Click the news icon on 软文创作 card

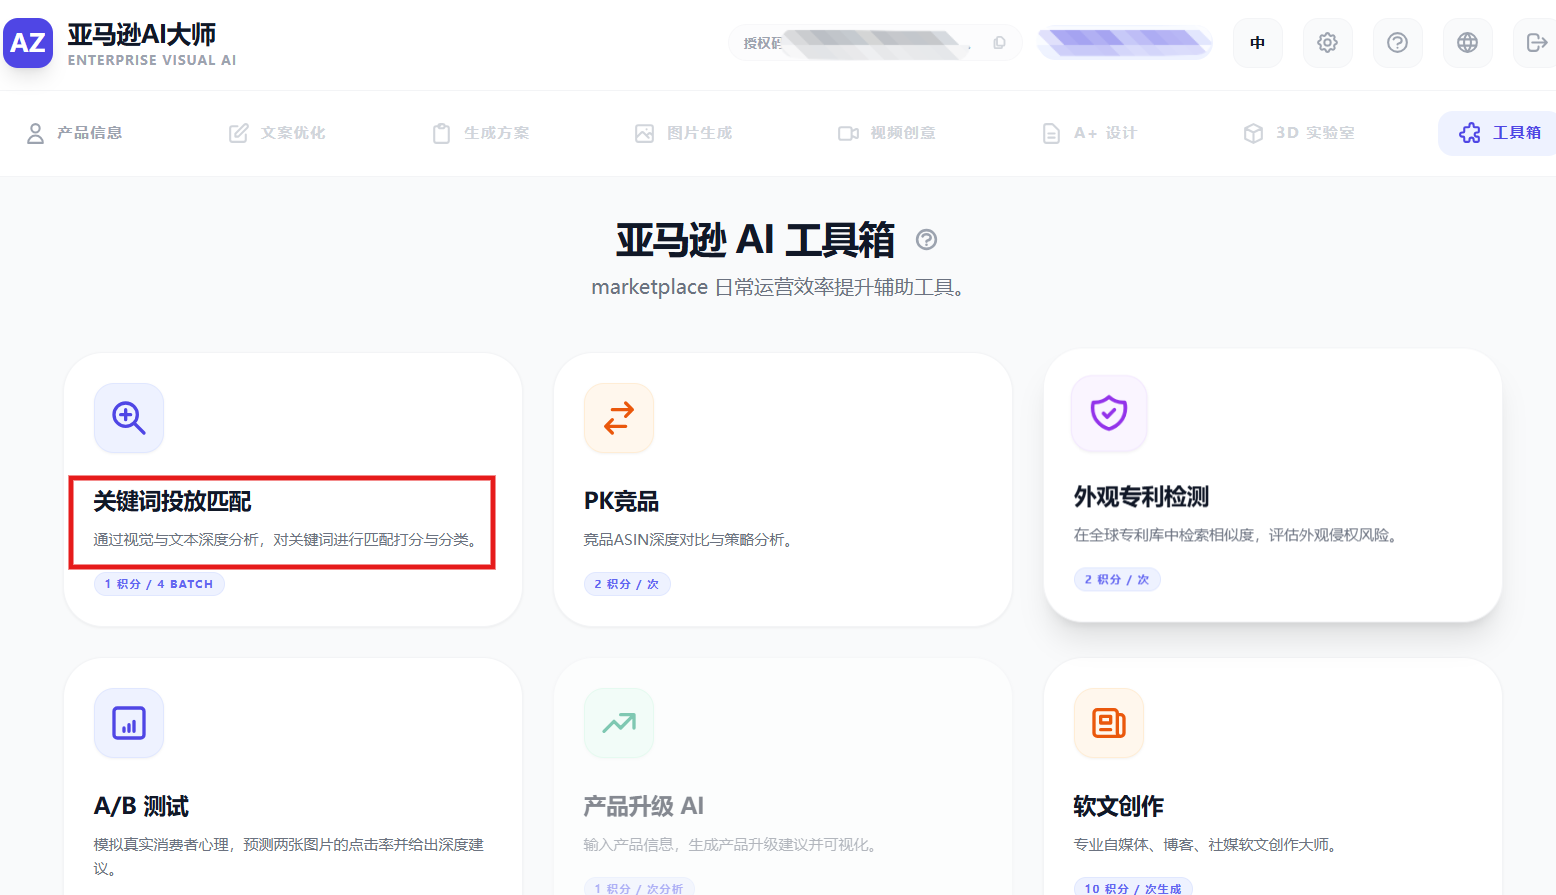[x=1109, y=723]
